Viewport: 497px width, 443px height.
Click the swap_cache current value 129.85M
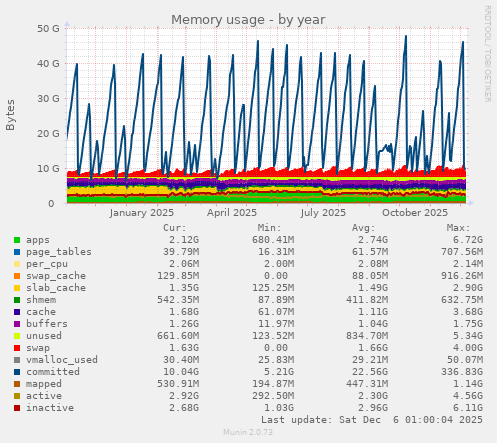[178, 276]
